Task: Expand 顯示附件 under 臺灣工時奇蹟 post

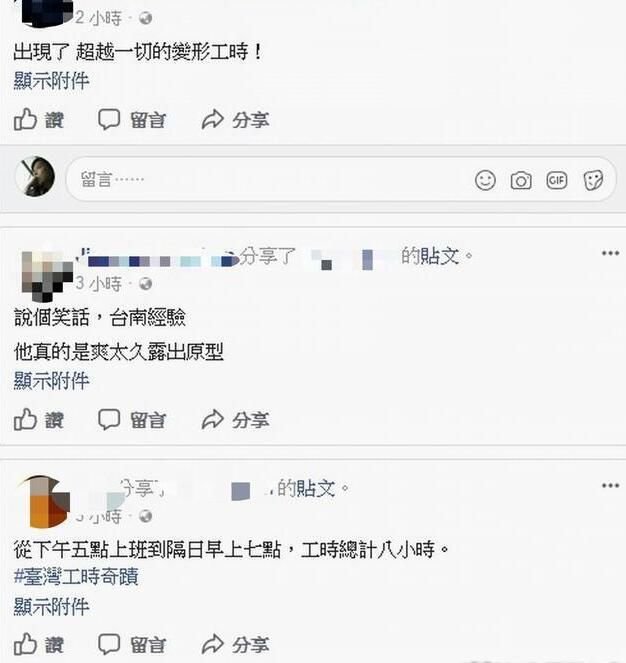Action: tap(51, 606)
